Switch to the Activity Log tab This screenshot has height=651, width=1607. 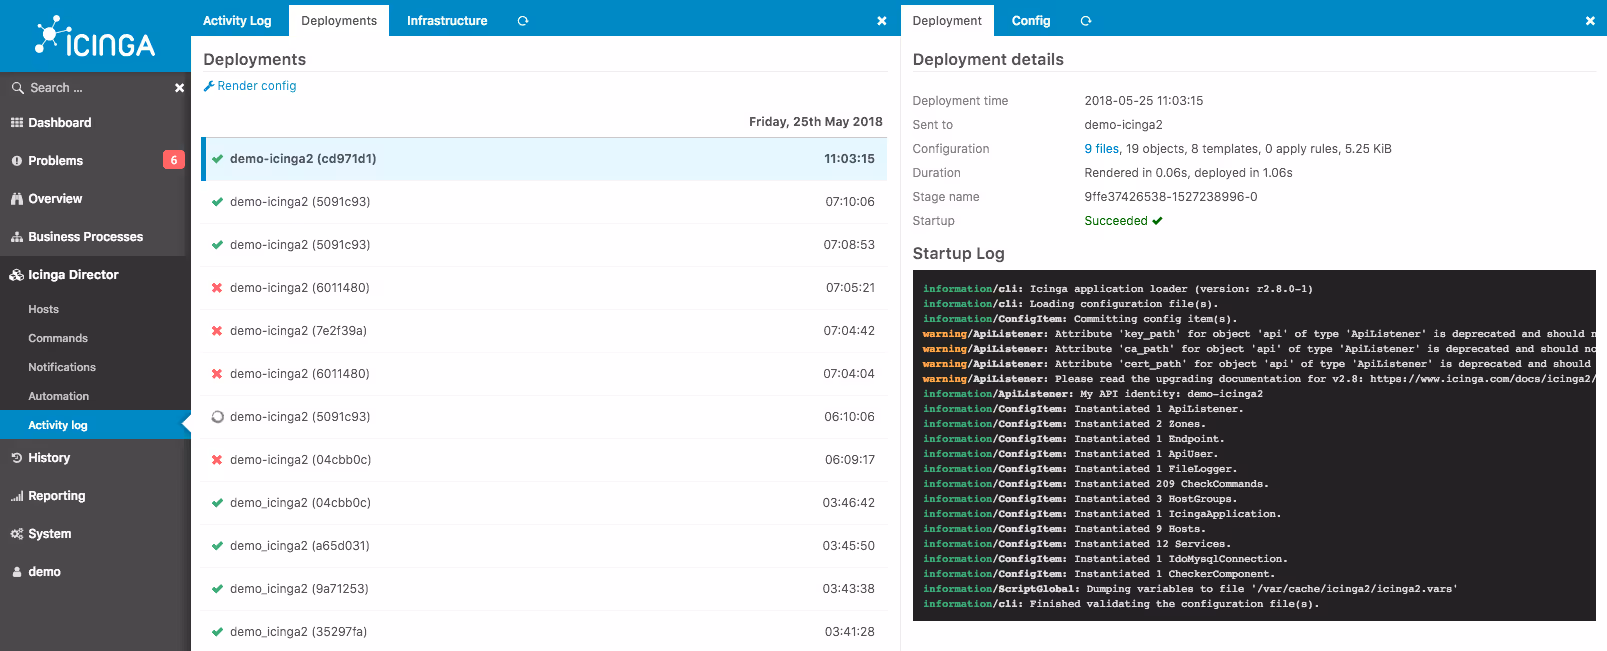237,21
